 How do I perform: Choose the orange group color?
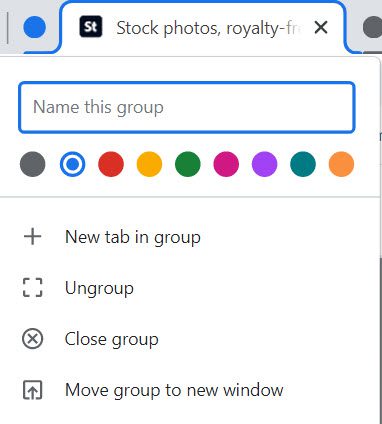click(341, 164)
